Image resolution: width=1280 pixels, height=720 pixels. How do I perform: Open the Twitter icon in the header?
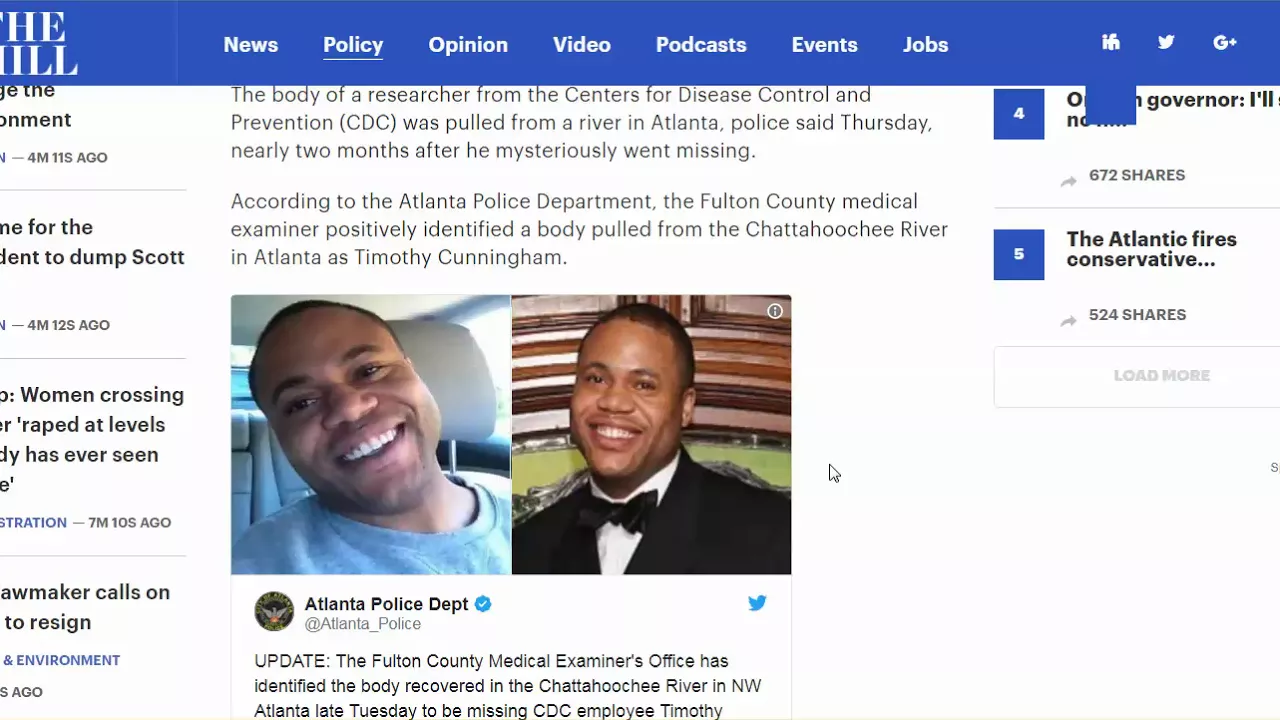(1166, 42)
